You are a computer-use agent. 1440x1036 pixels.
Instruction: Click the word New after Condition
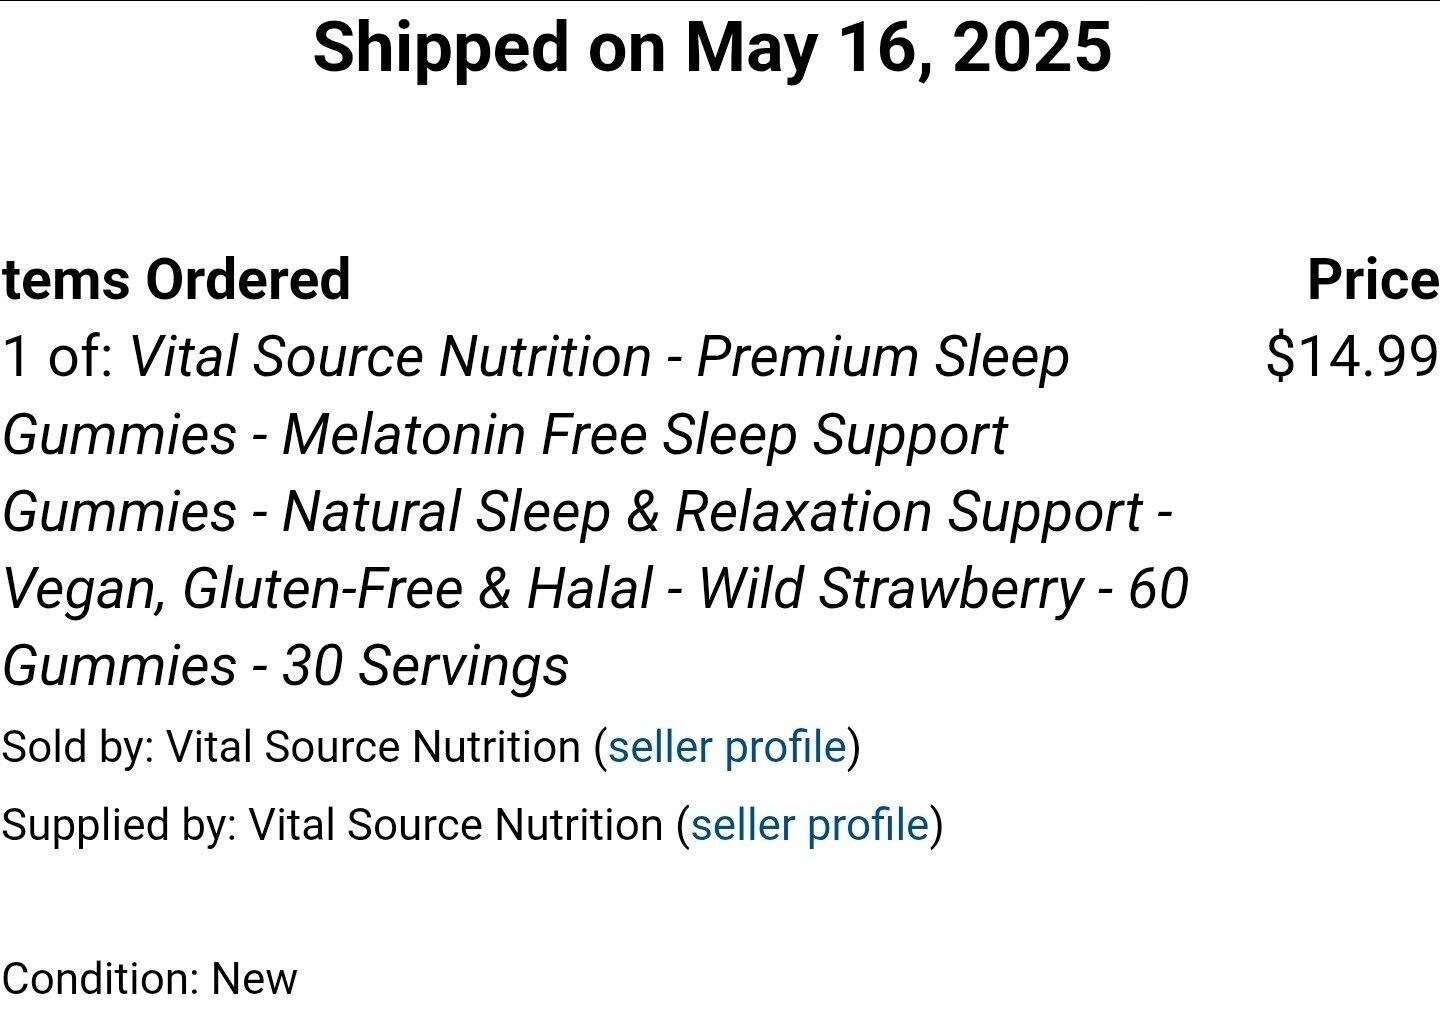coord(254,979)
